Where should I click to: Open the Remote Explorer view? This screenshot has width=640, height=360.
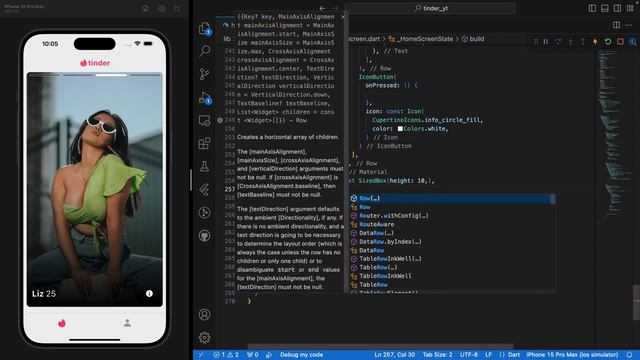coord(204,120)
